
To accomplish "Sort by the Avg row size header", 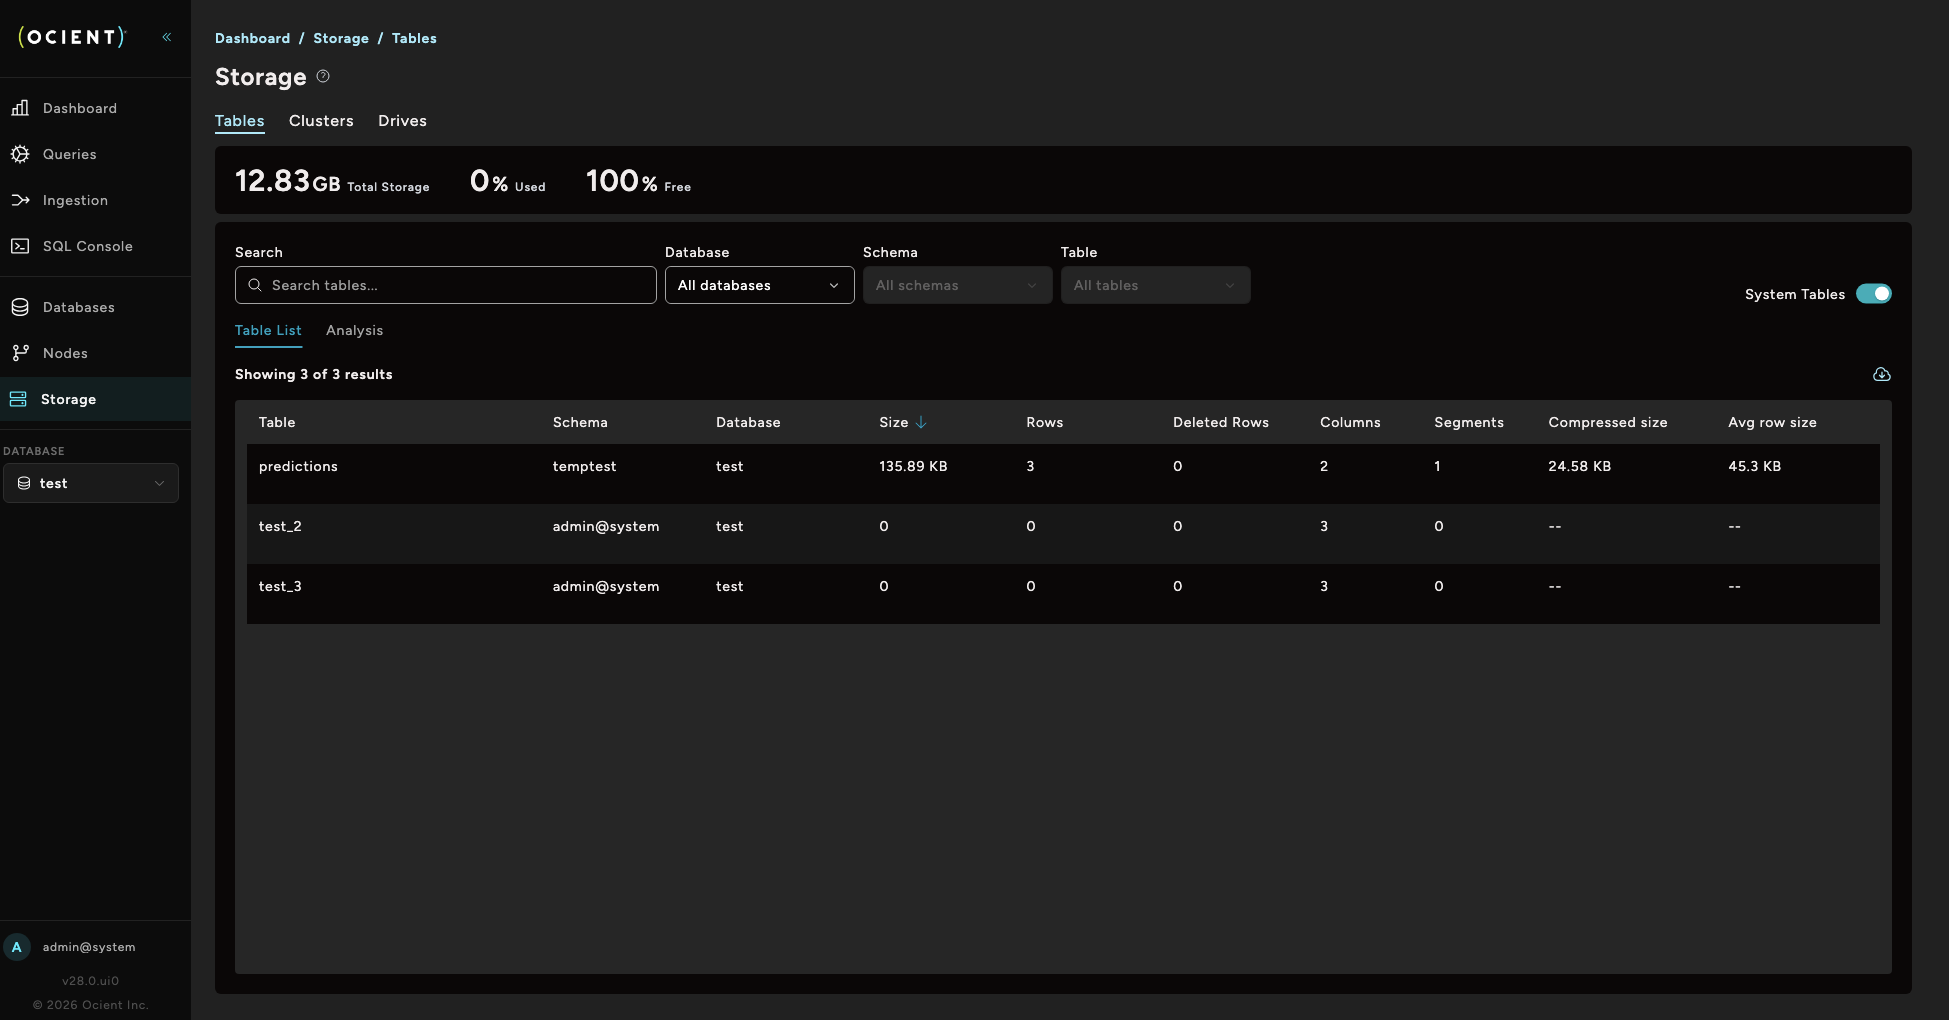I will coord(1772,422).
